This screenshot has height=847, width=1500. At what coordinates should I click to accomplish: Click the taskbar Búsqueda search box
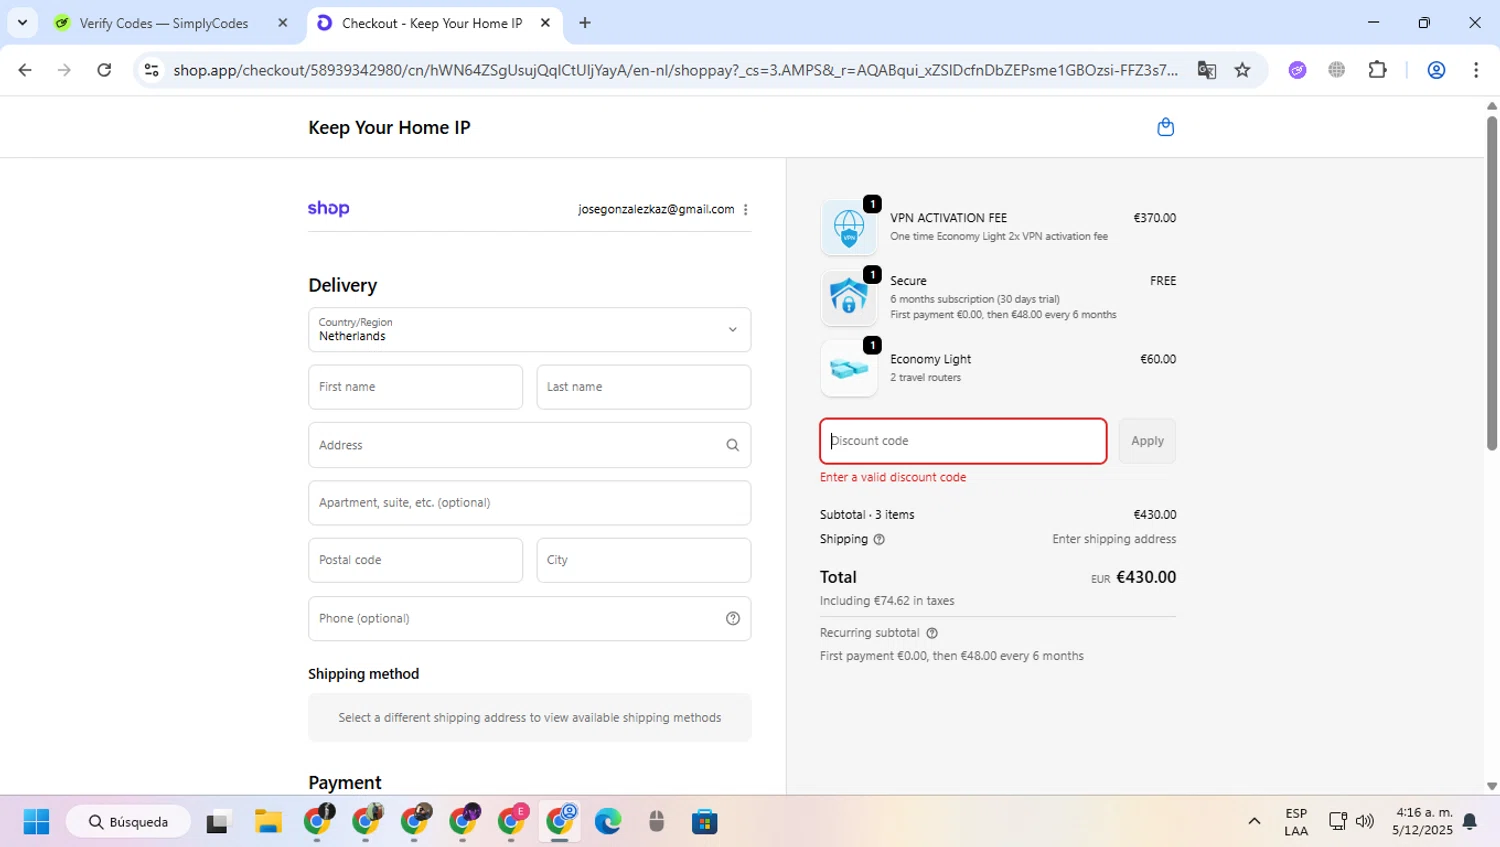coord(128,822)
